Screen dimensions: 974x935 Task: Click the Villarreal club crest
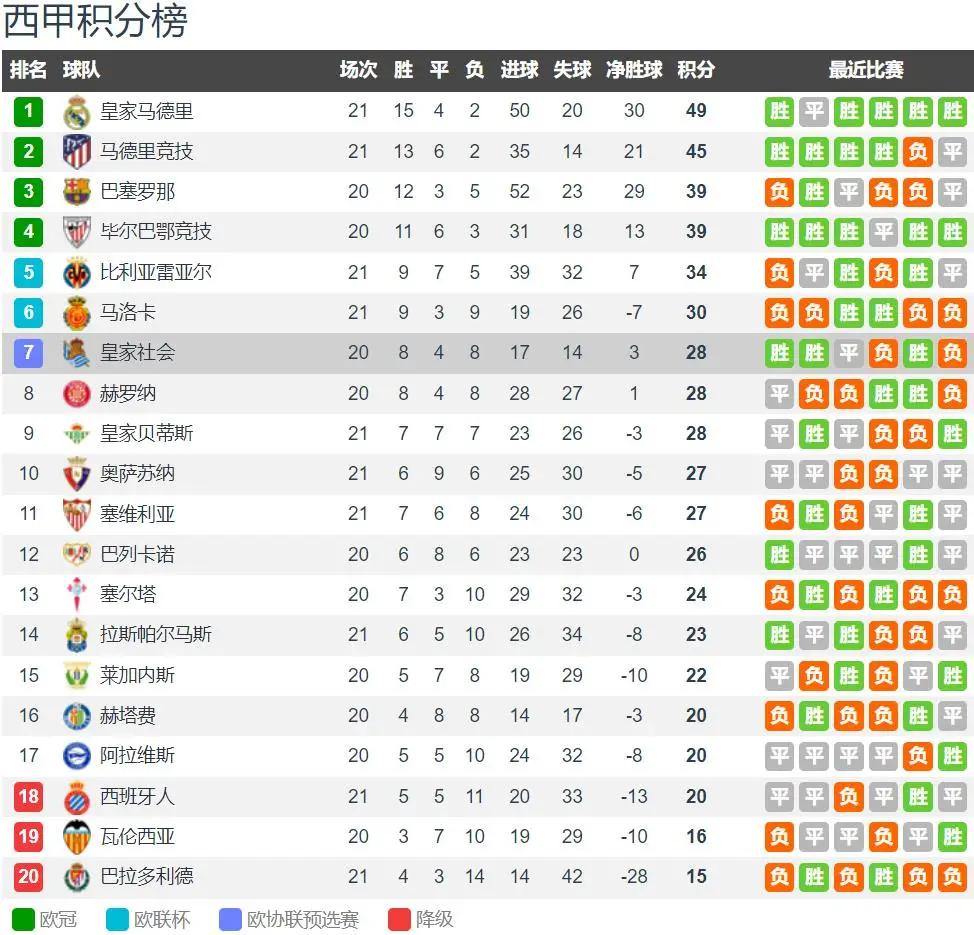tap(77, 272)
